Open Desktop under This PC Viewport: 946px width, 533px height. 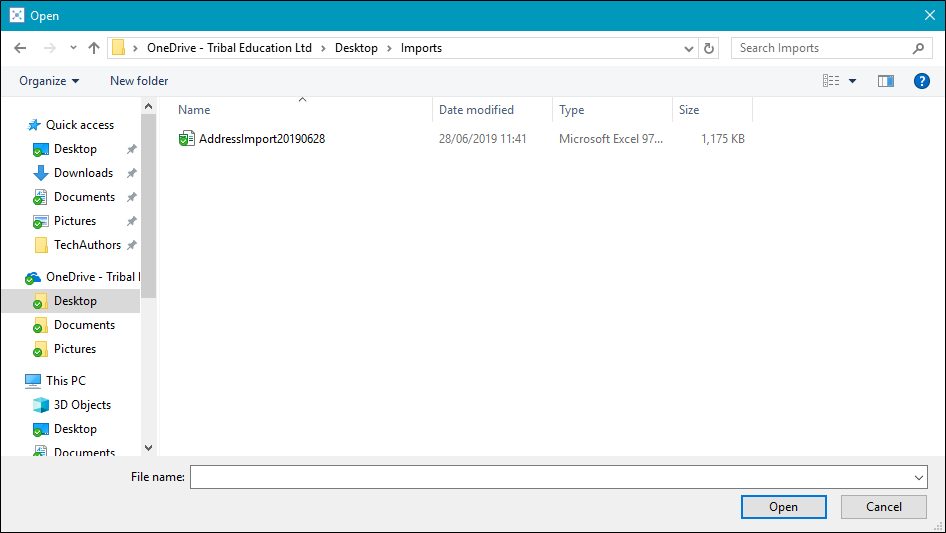coord(75,429)
